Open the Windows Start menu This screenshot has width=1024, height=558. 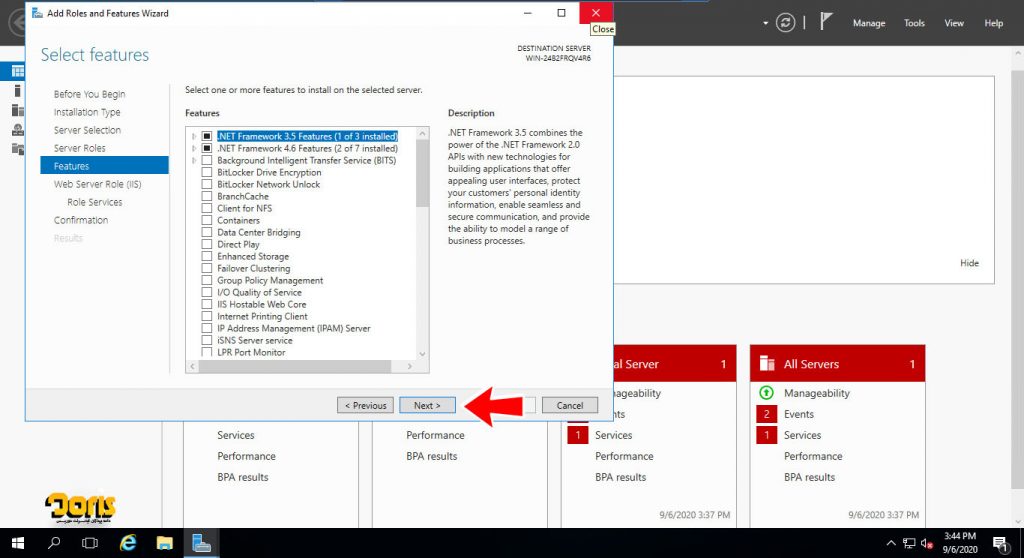pos(18,543)
